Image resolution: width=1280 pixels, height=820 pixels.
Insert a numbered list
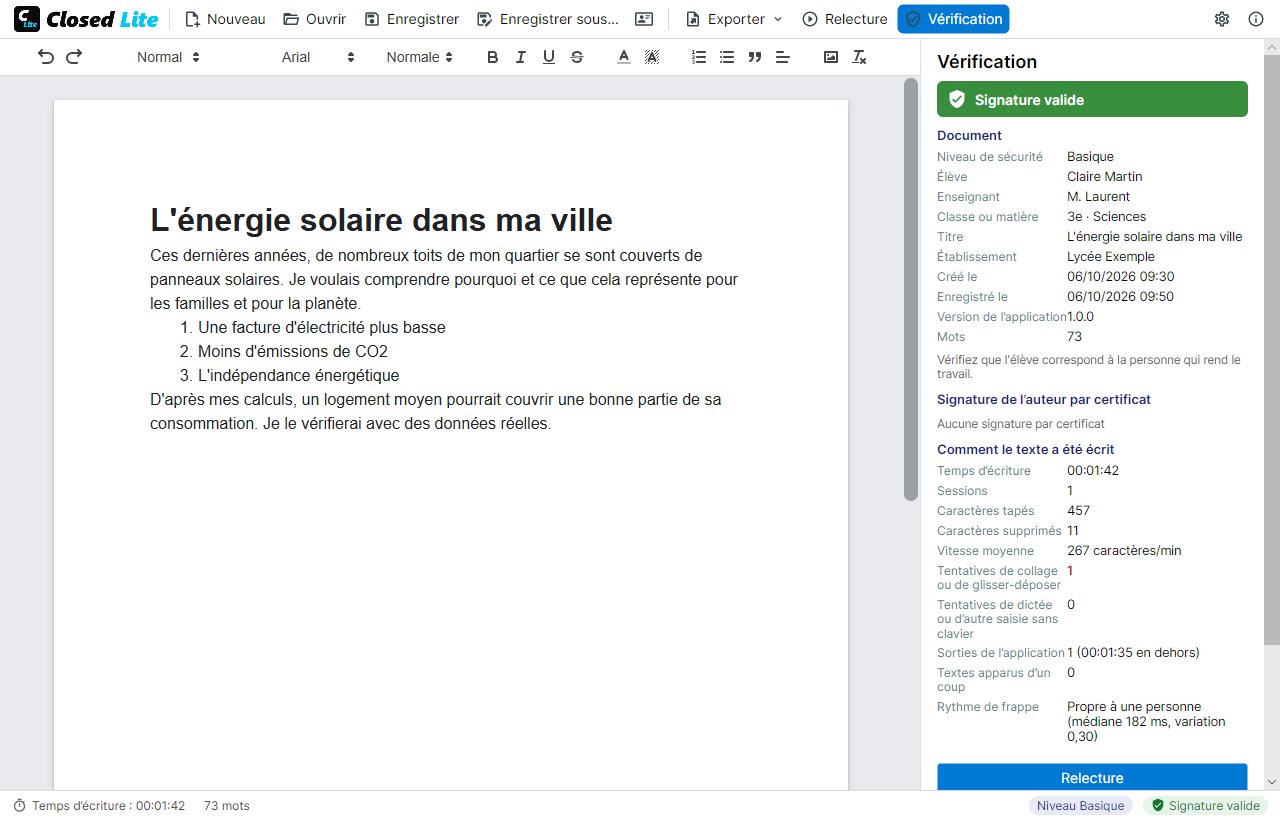coord(699,57)
